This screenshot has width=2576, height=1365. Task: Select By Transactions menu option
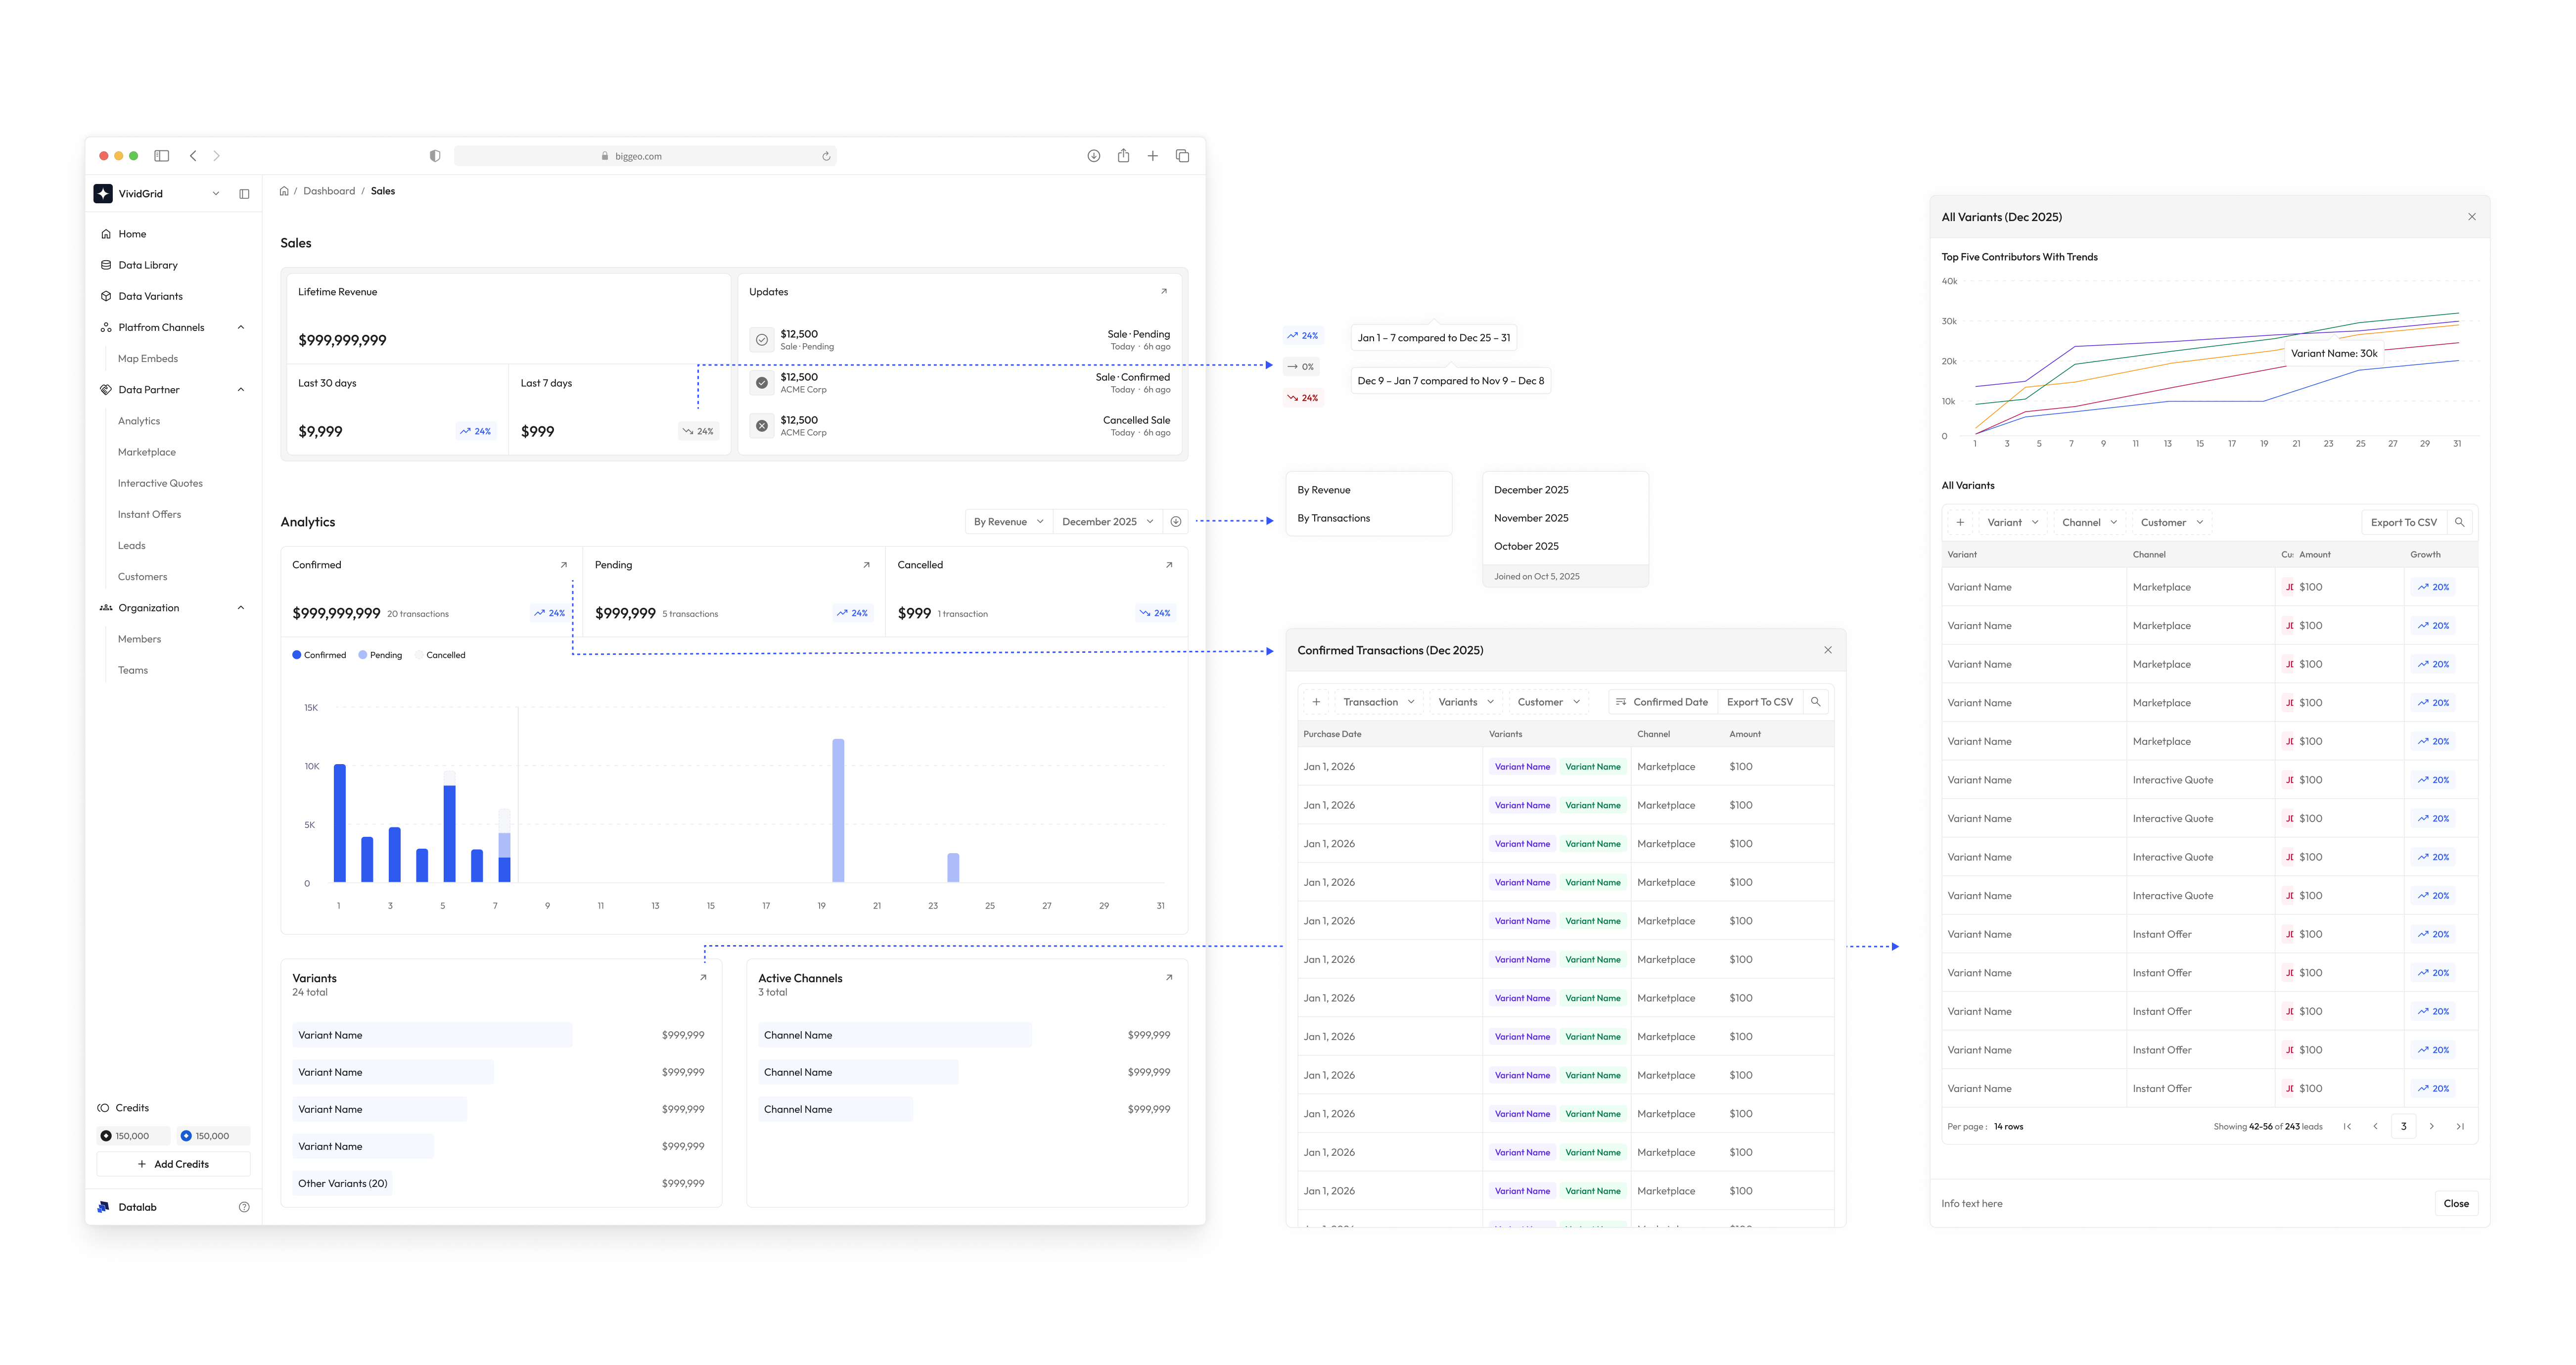[x=1333, y=518]
